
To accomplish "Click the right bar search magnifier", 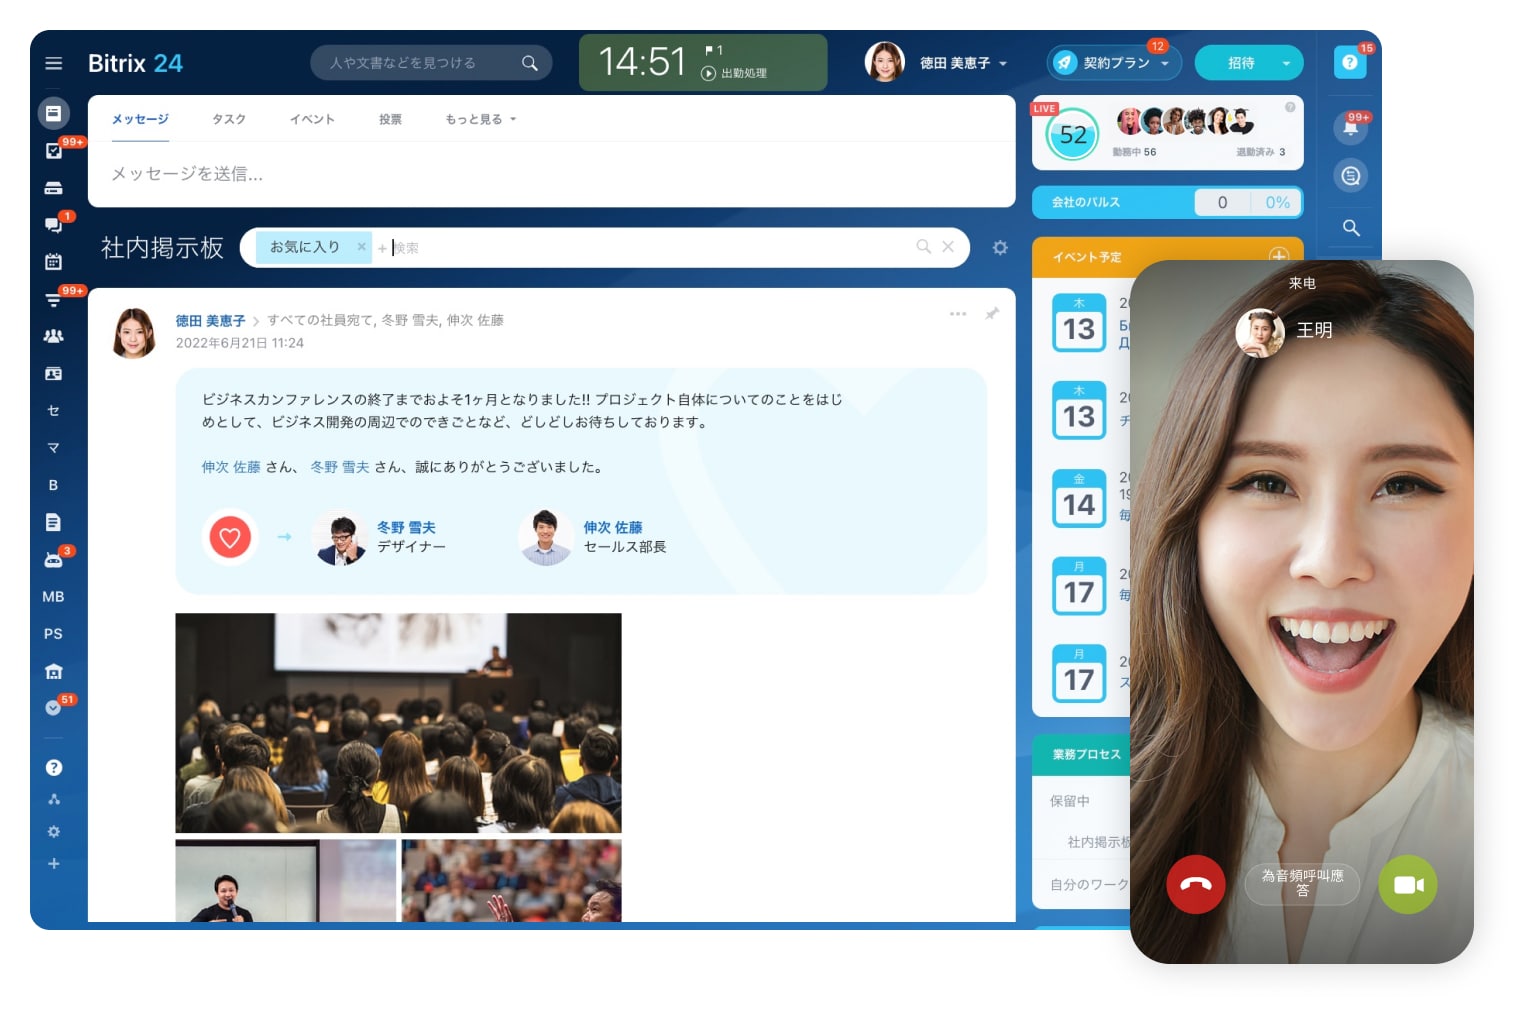I will pyautogui.click(x=1351, y=228).
